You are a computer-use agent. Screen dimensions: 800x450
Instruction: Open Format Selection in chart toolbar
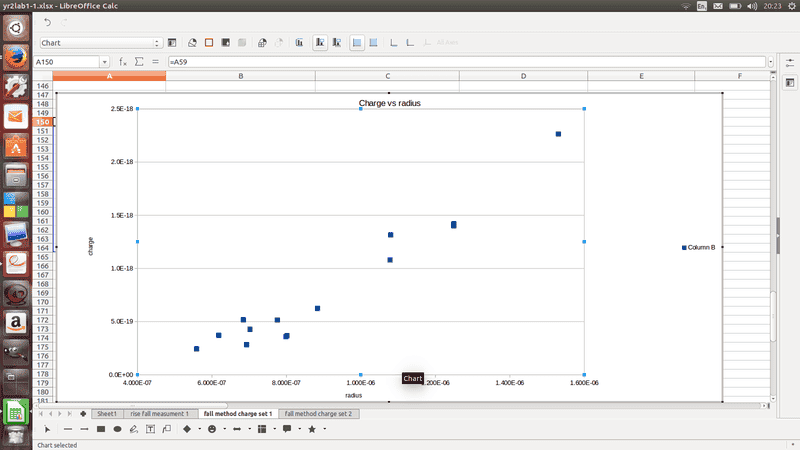pos(173,43)
